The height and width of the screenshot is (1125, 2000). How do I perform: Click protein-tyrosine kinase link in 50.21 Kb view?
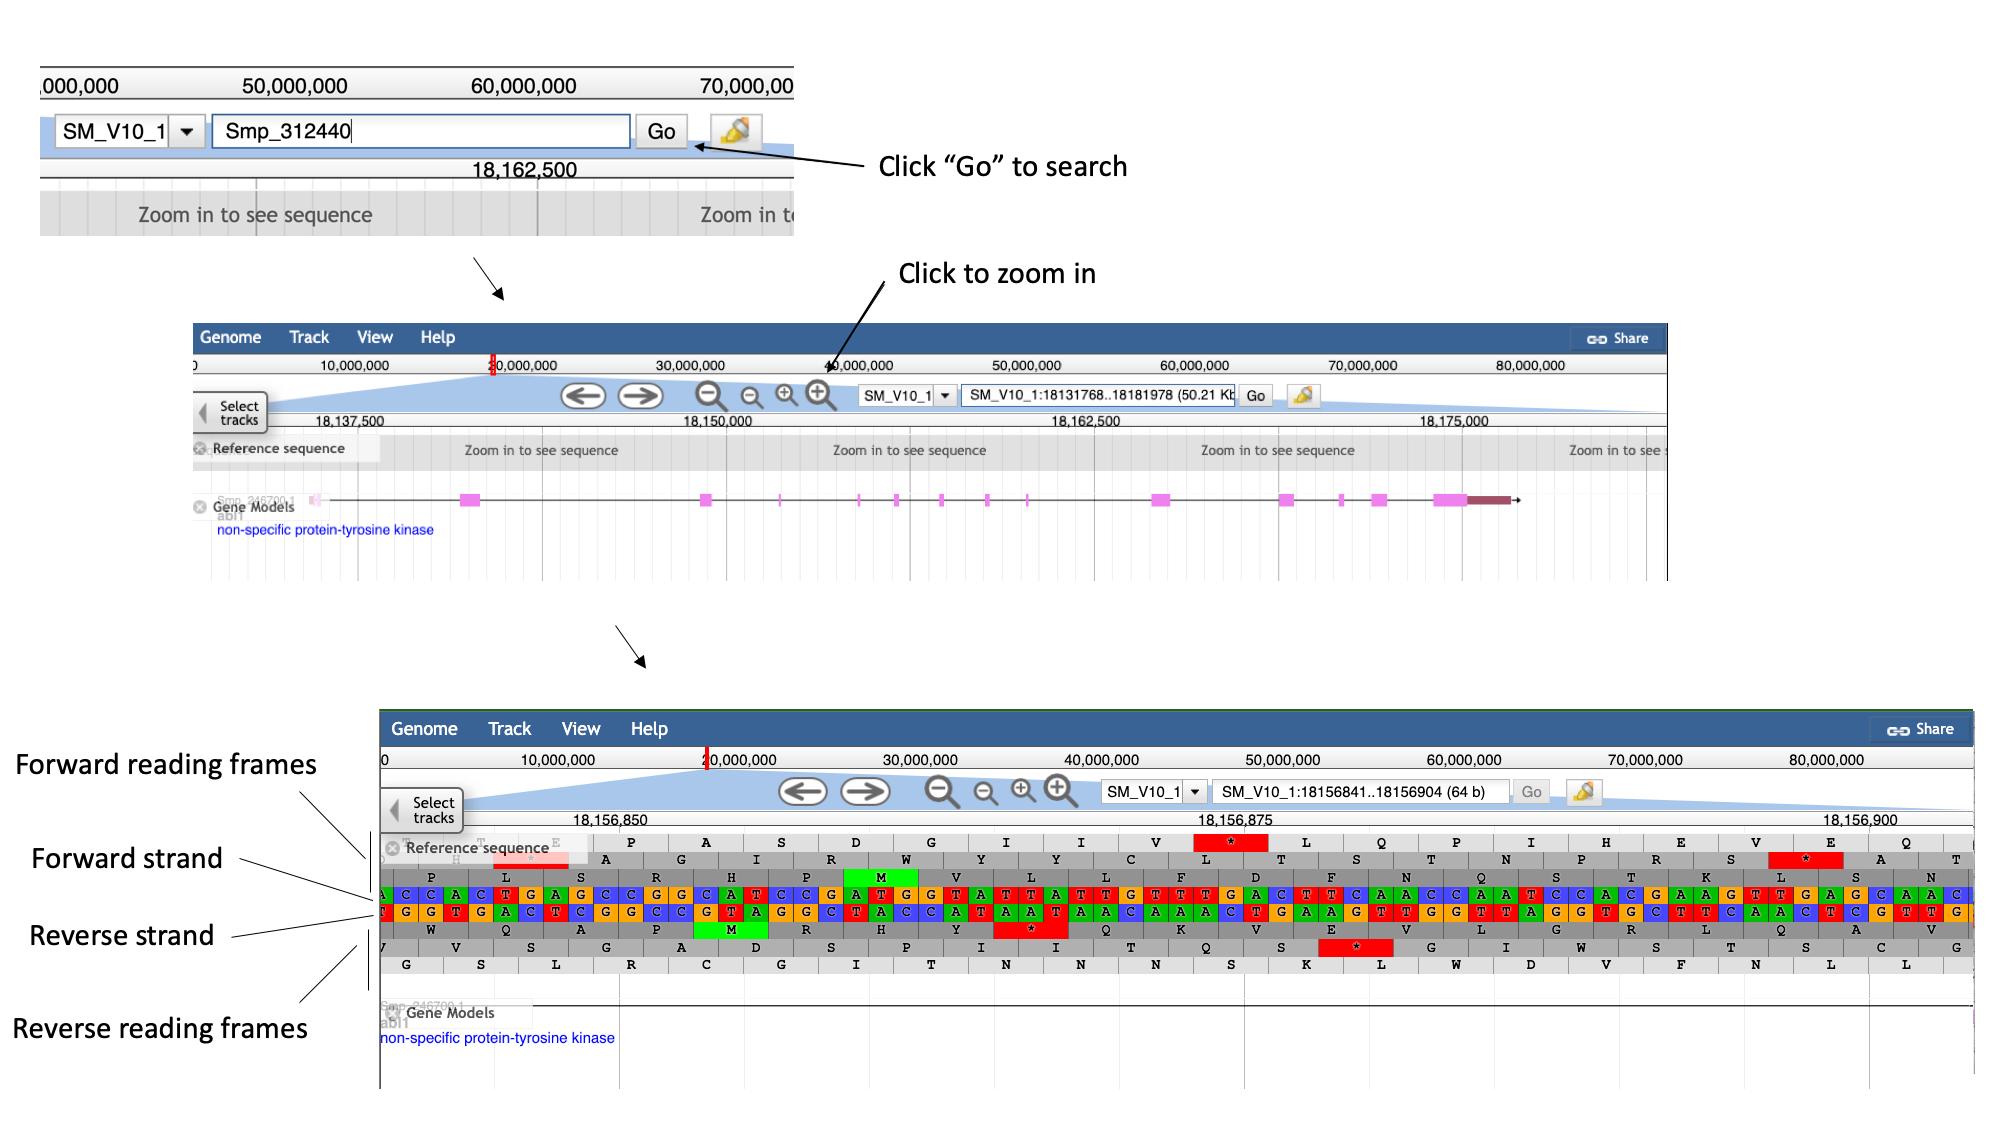coord(325,530)
